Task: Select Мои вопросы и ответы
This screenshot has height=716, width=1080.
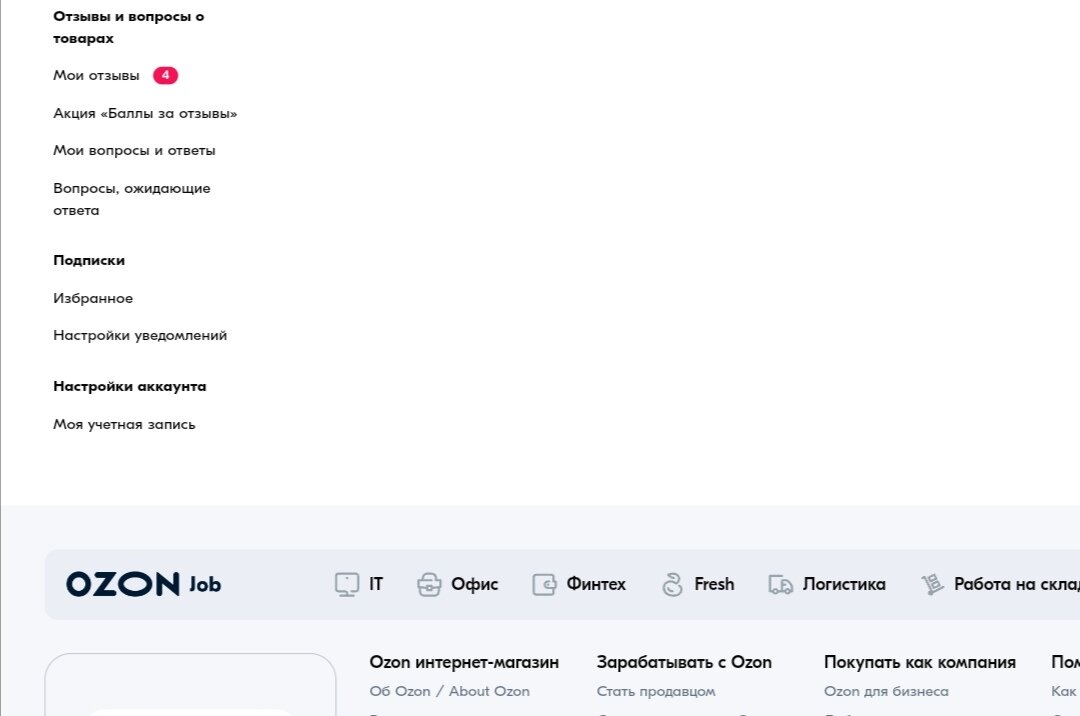Action: click(134, 150)
